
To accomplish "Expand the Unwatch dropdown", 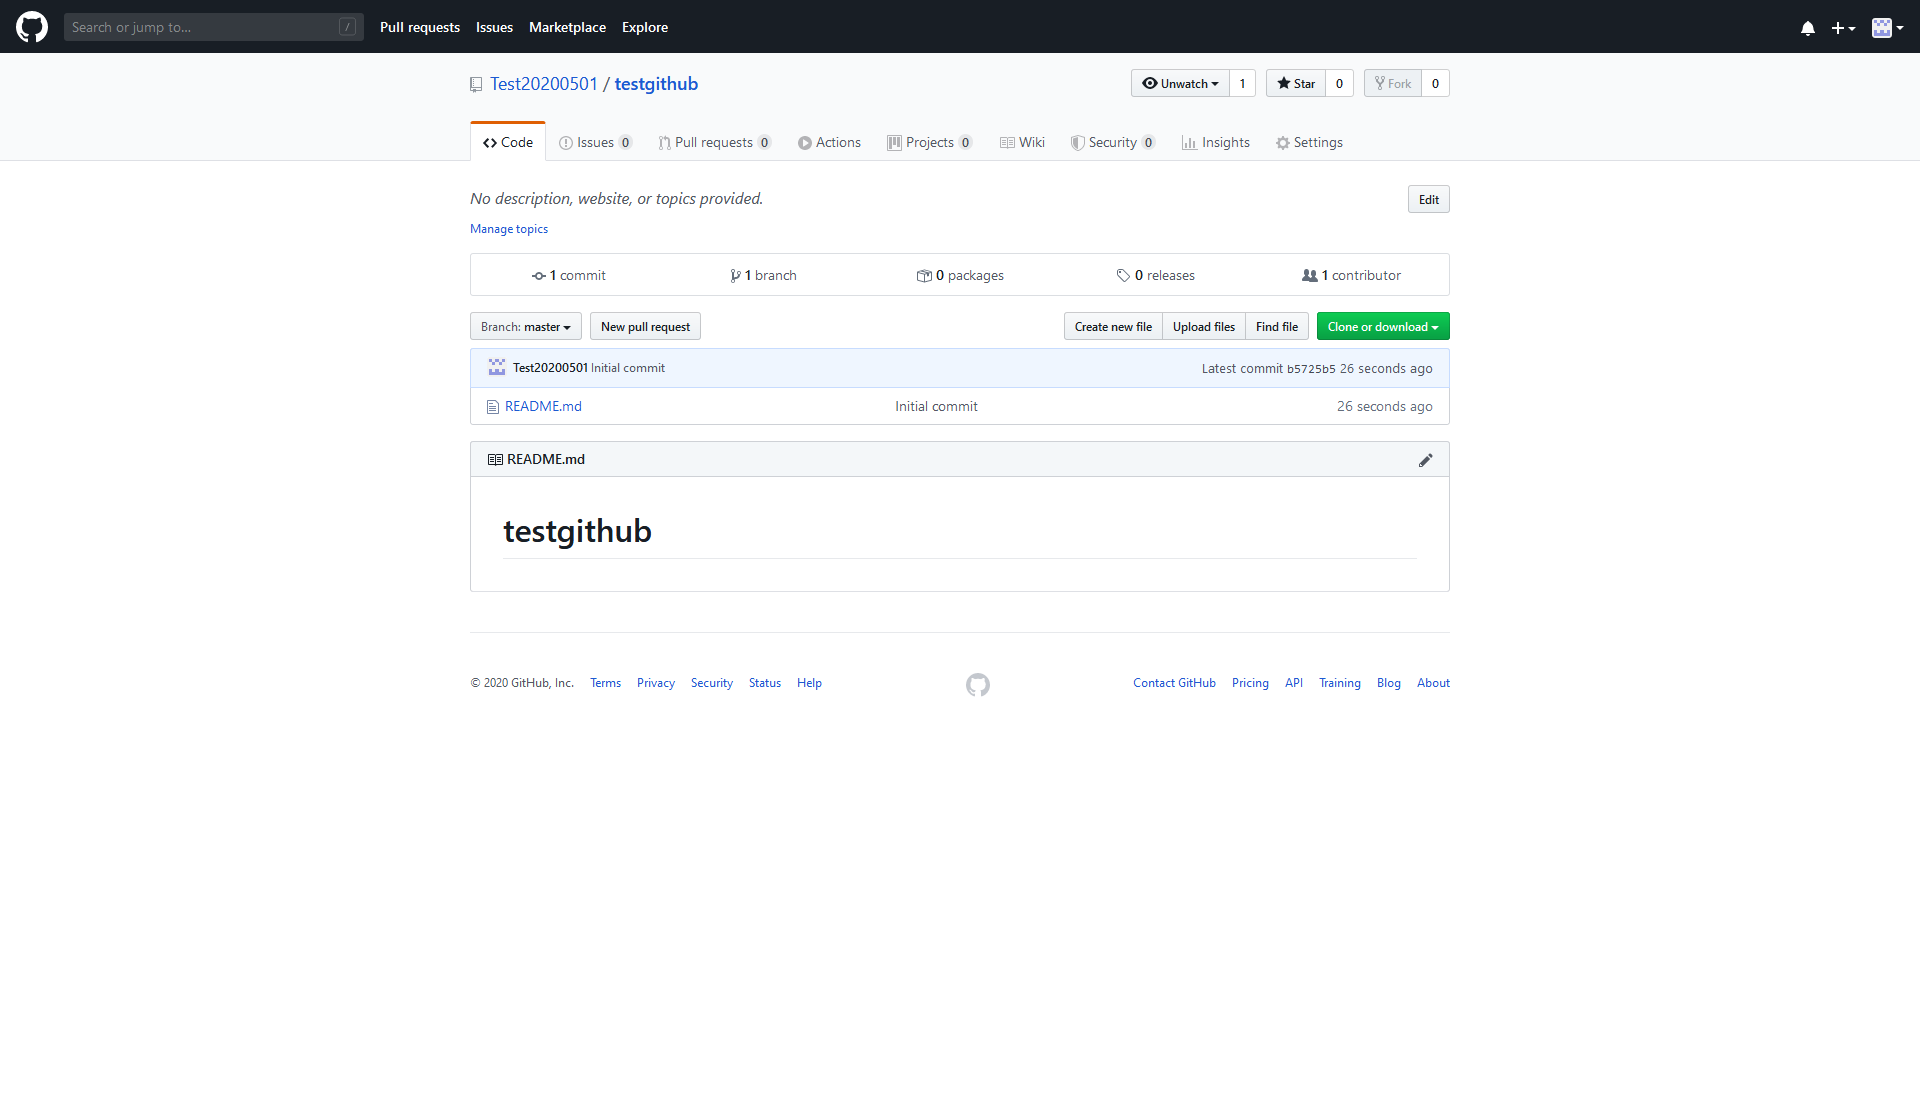I will [x=1180, y=83].
